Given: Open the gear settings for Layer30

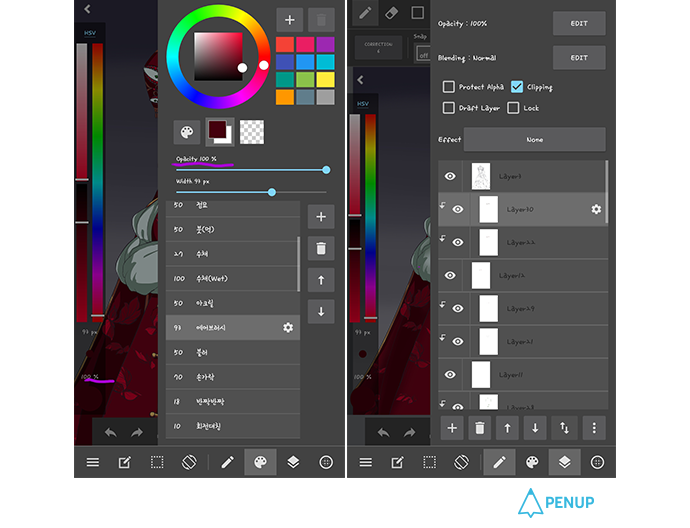Looking at the screenshot, I should click(596, 209).
